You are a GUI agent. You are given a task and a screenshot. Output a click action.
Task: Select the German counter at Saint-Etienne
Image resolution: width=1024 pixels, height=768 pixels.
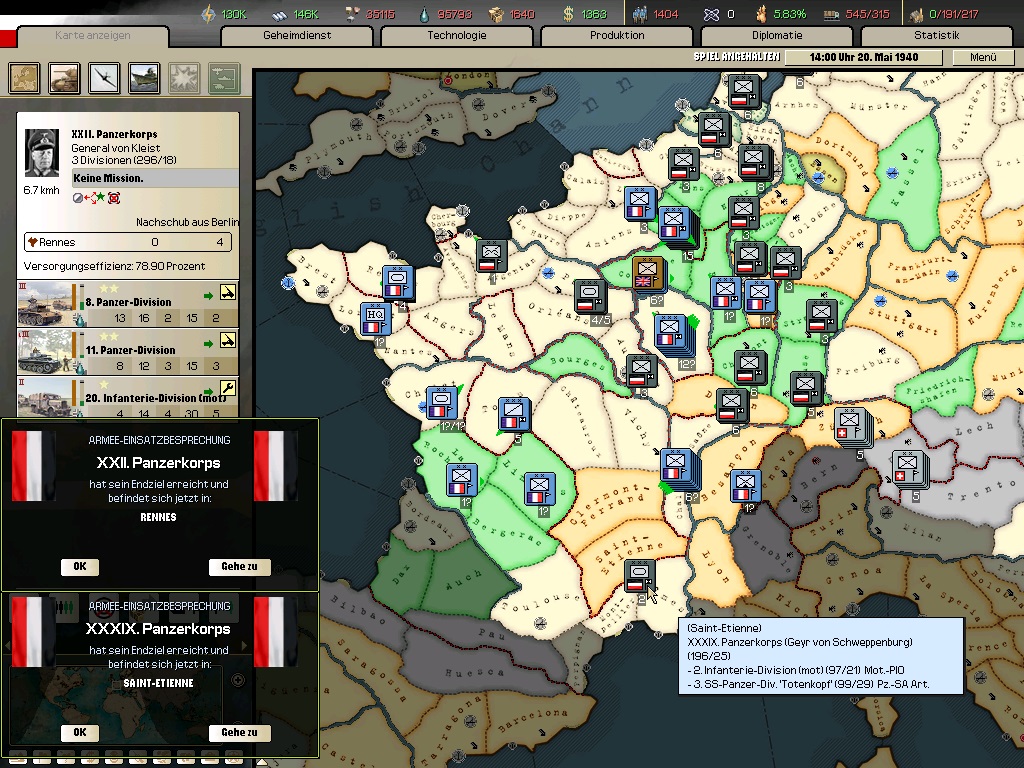point(639,576)
